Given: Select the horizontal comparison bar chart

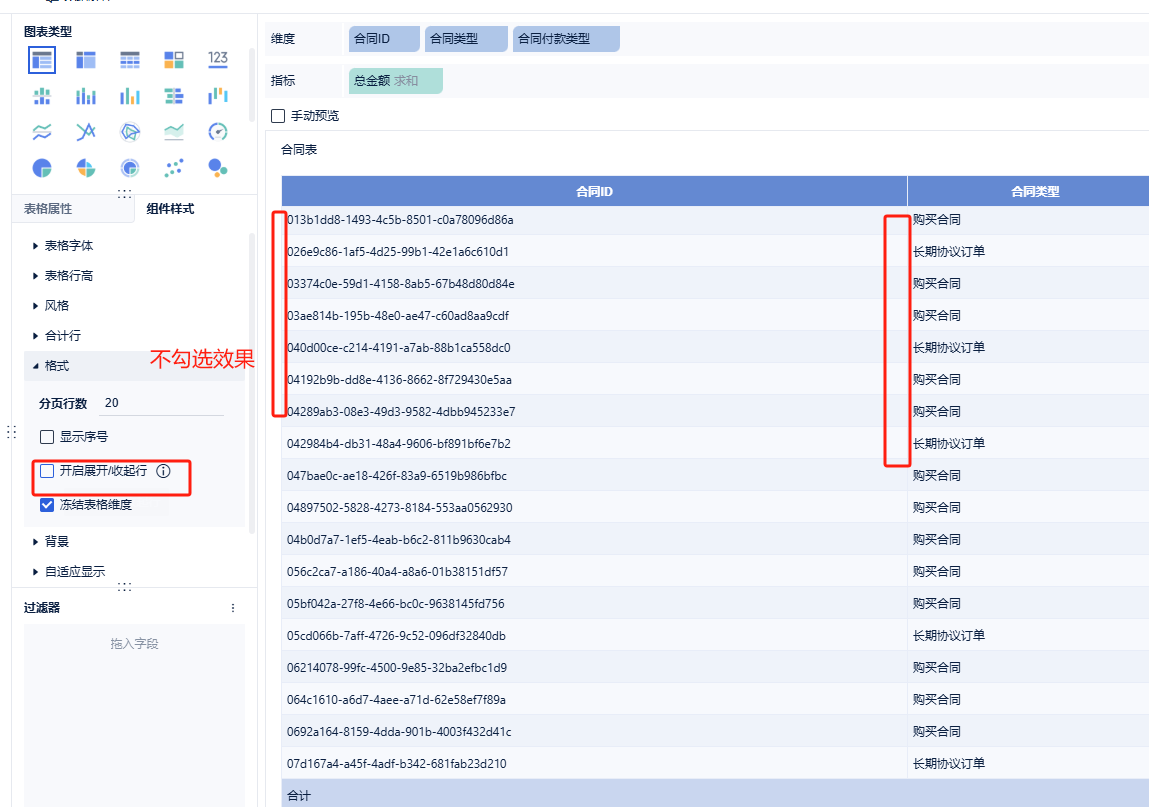Looking at the screenshot, I should click(174, 96).
